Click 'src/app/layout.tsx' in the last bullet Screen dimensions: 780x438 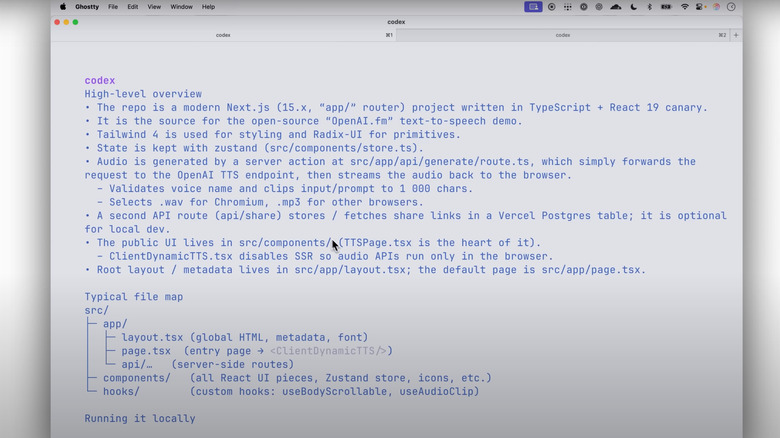350,269
